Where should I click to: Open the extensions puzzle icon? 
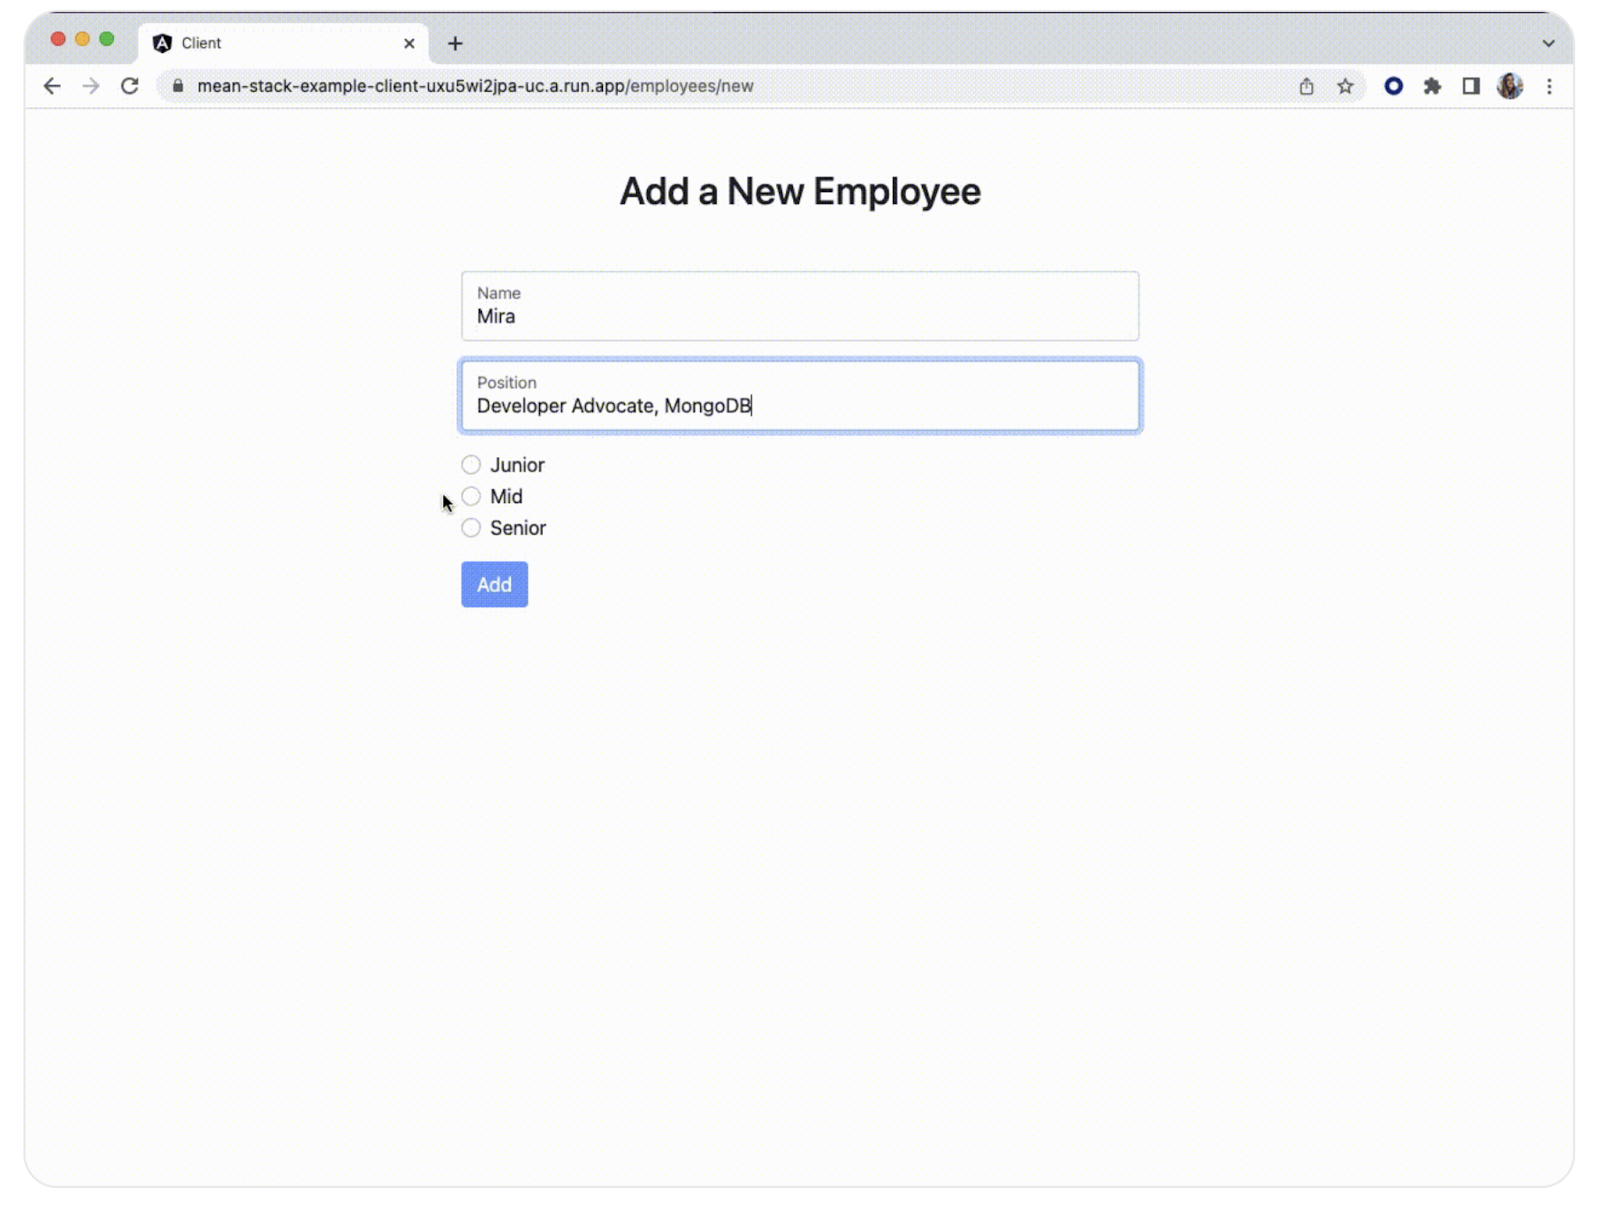1432,86
